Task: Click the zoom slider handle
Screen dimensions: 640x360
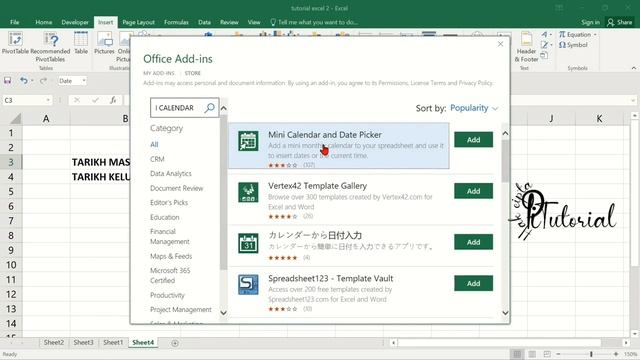Action: coord(591,354)
